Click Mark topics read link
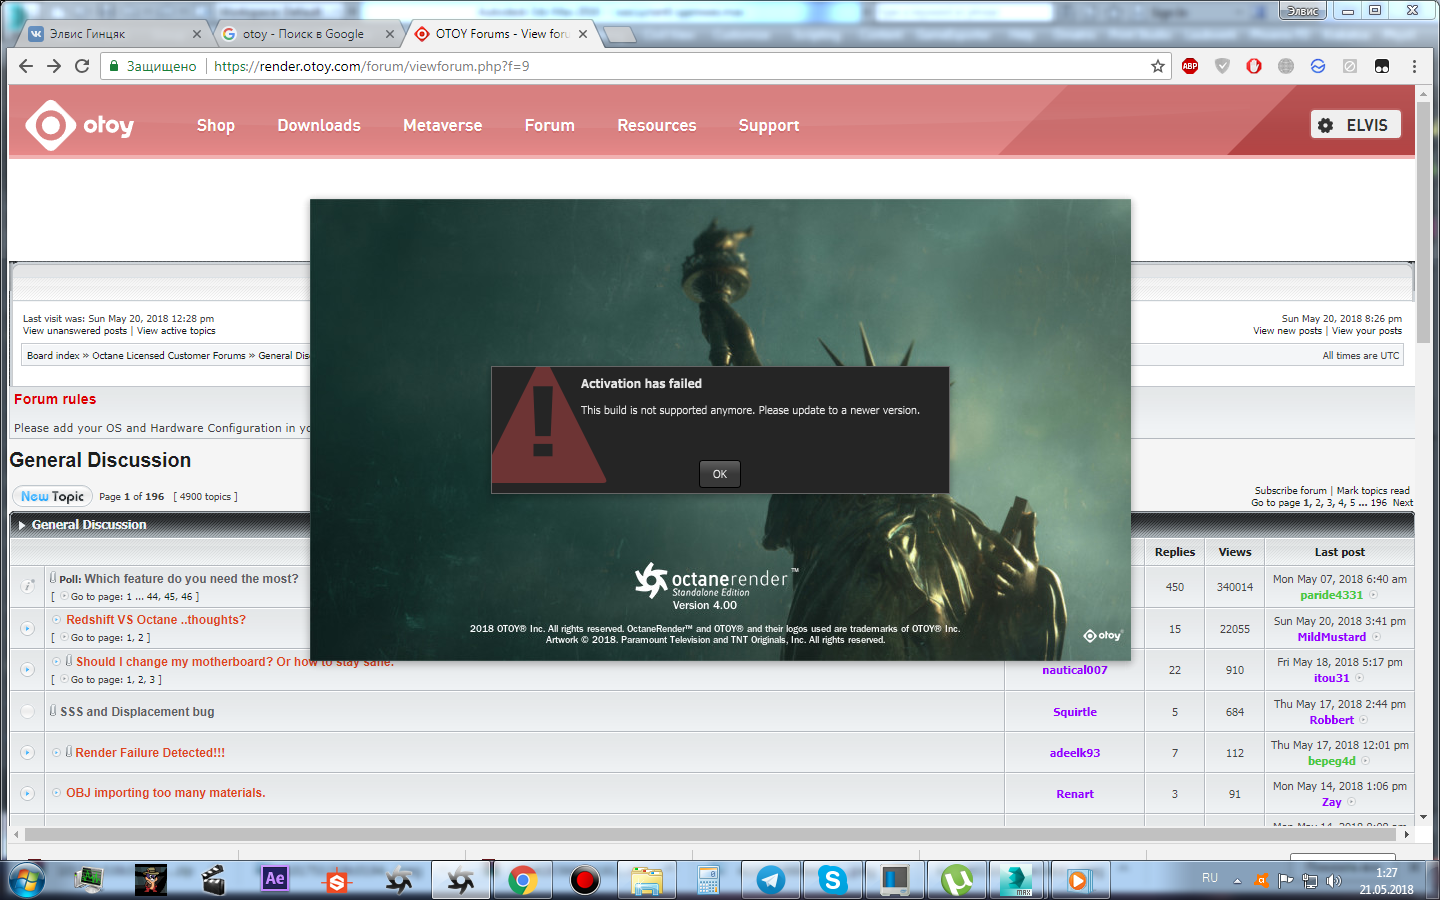 click(1373, 491)
